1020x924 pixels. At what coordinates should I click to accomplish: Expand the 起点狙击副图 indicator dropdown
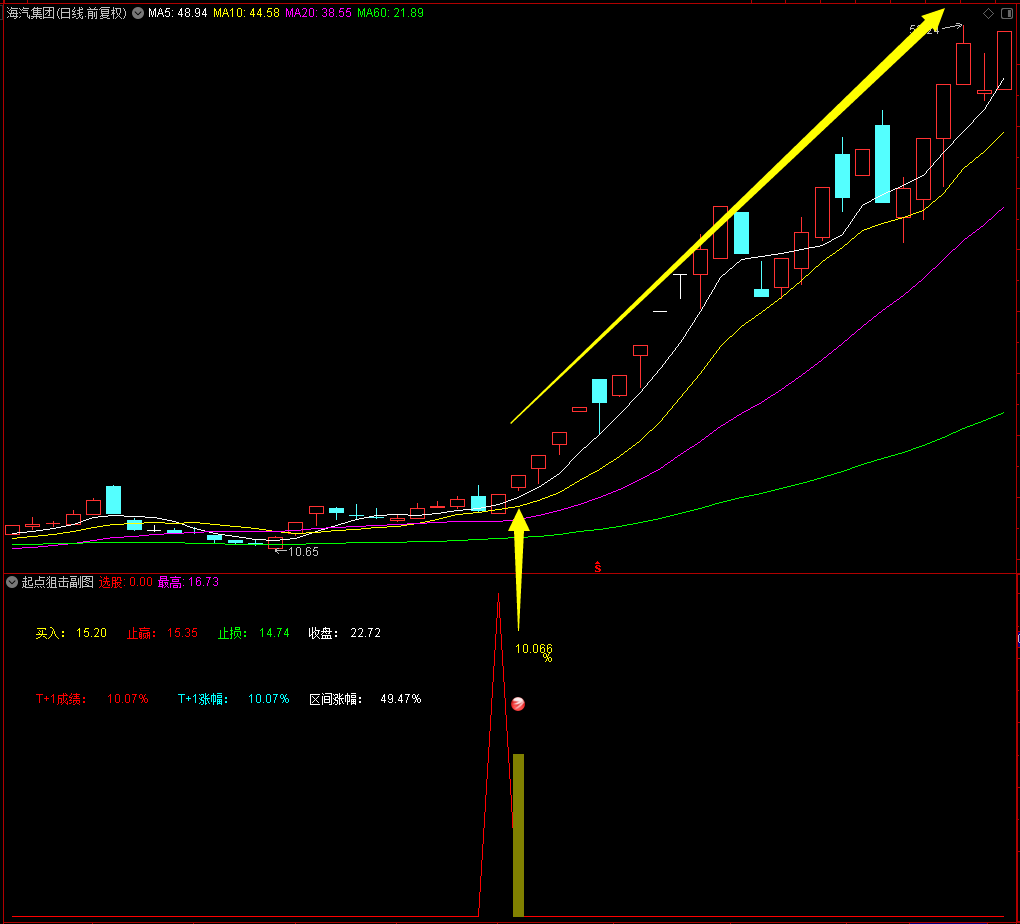[x=12, y=582]
